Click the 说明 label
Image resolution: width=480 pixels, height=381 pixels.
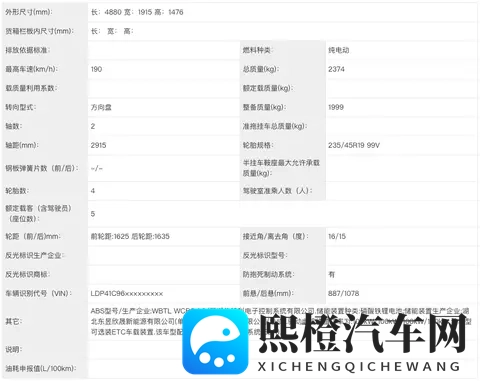[x=14, y=350]
